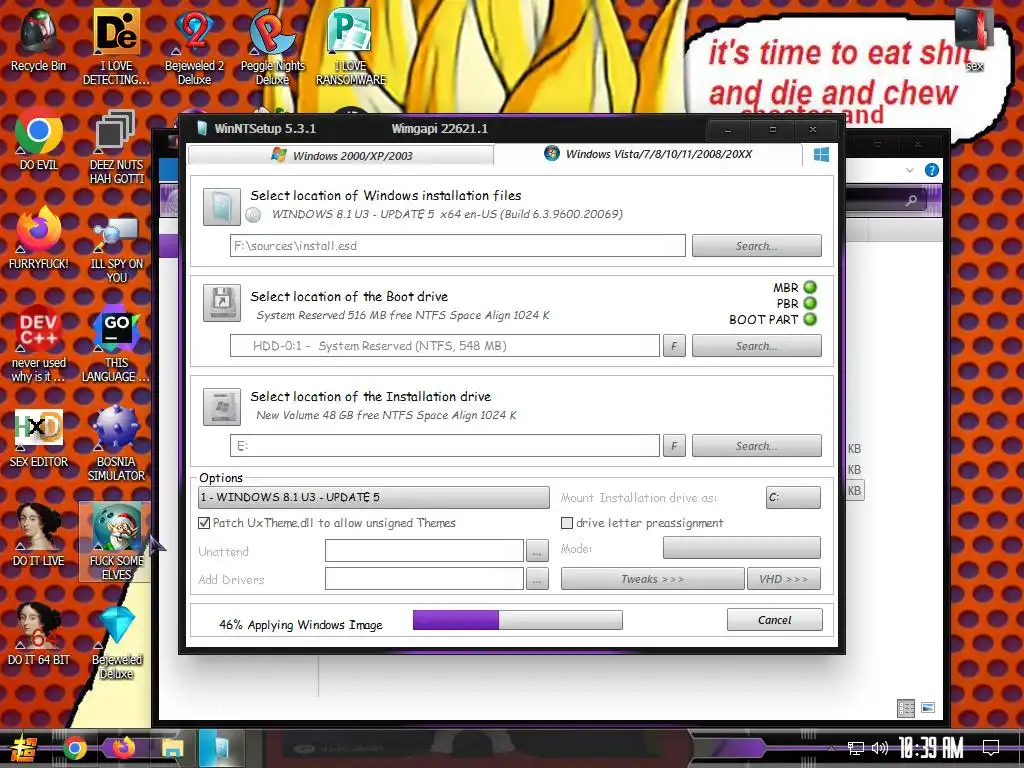Launch the HxD SEX EDITOR shortcut
This screenshot has height=768, width=1024.
[x=38, y=438]
